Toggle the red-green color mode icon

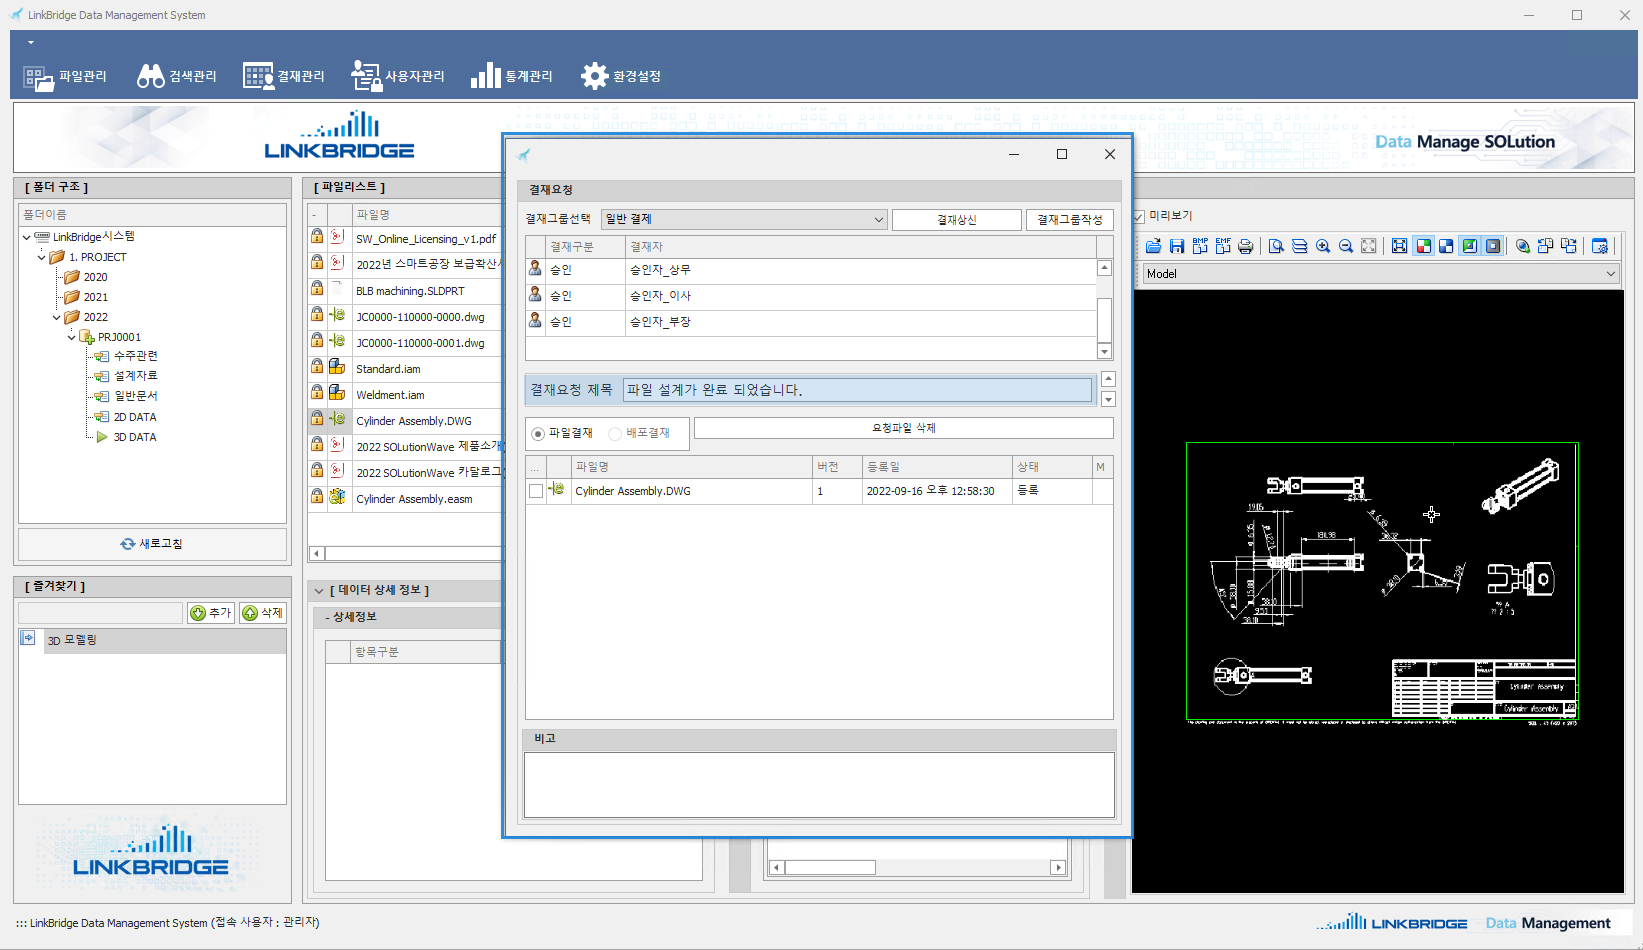pos(1423,246)
